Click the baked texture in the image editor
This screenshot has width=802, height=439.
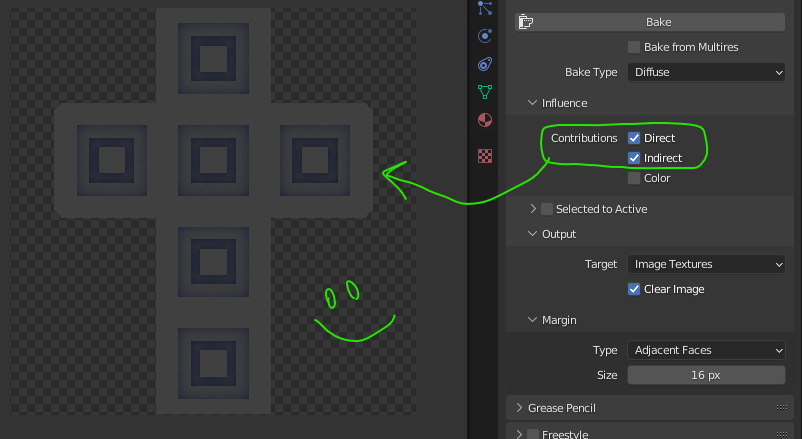(213, 211)
